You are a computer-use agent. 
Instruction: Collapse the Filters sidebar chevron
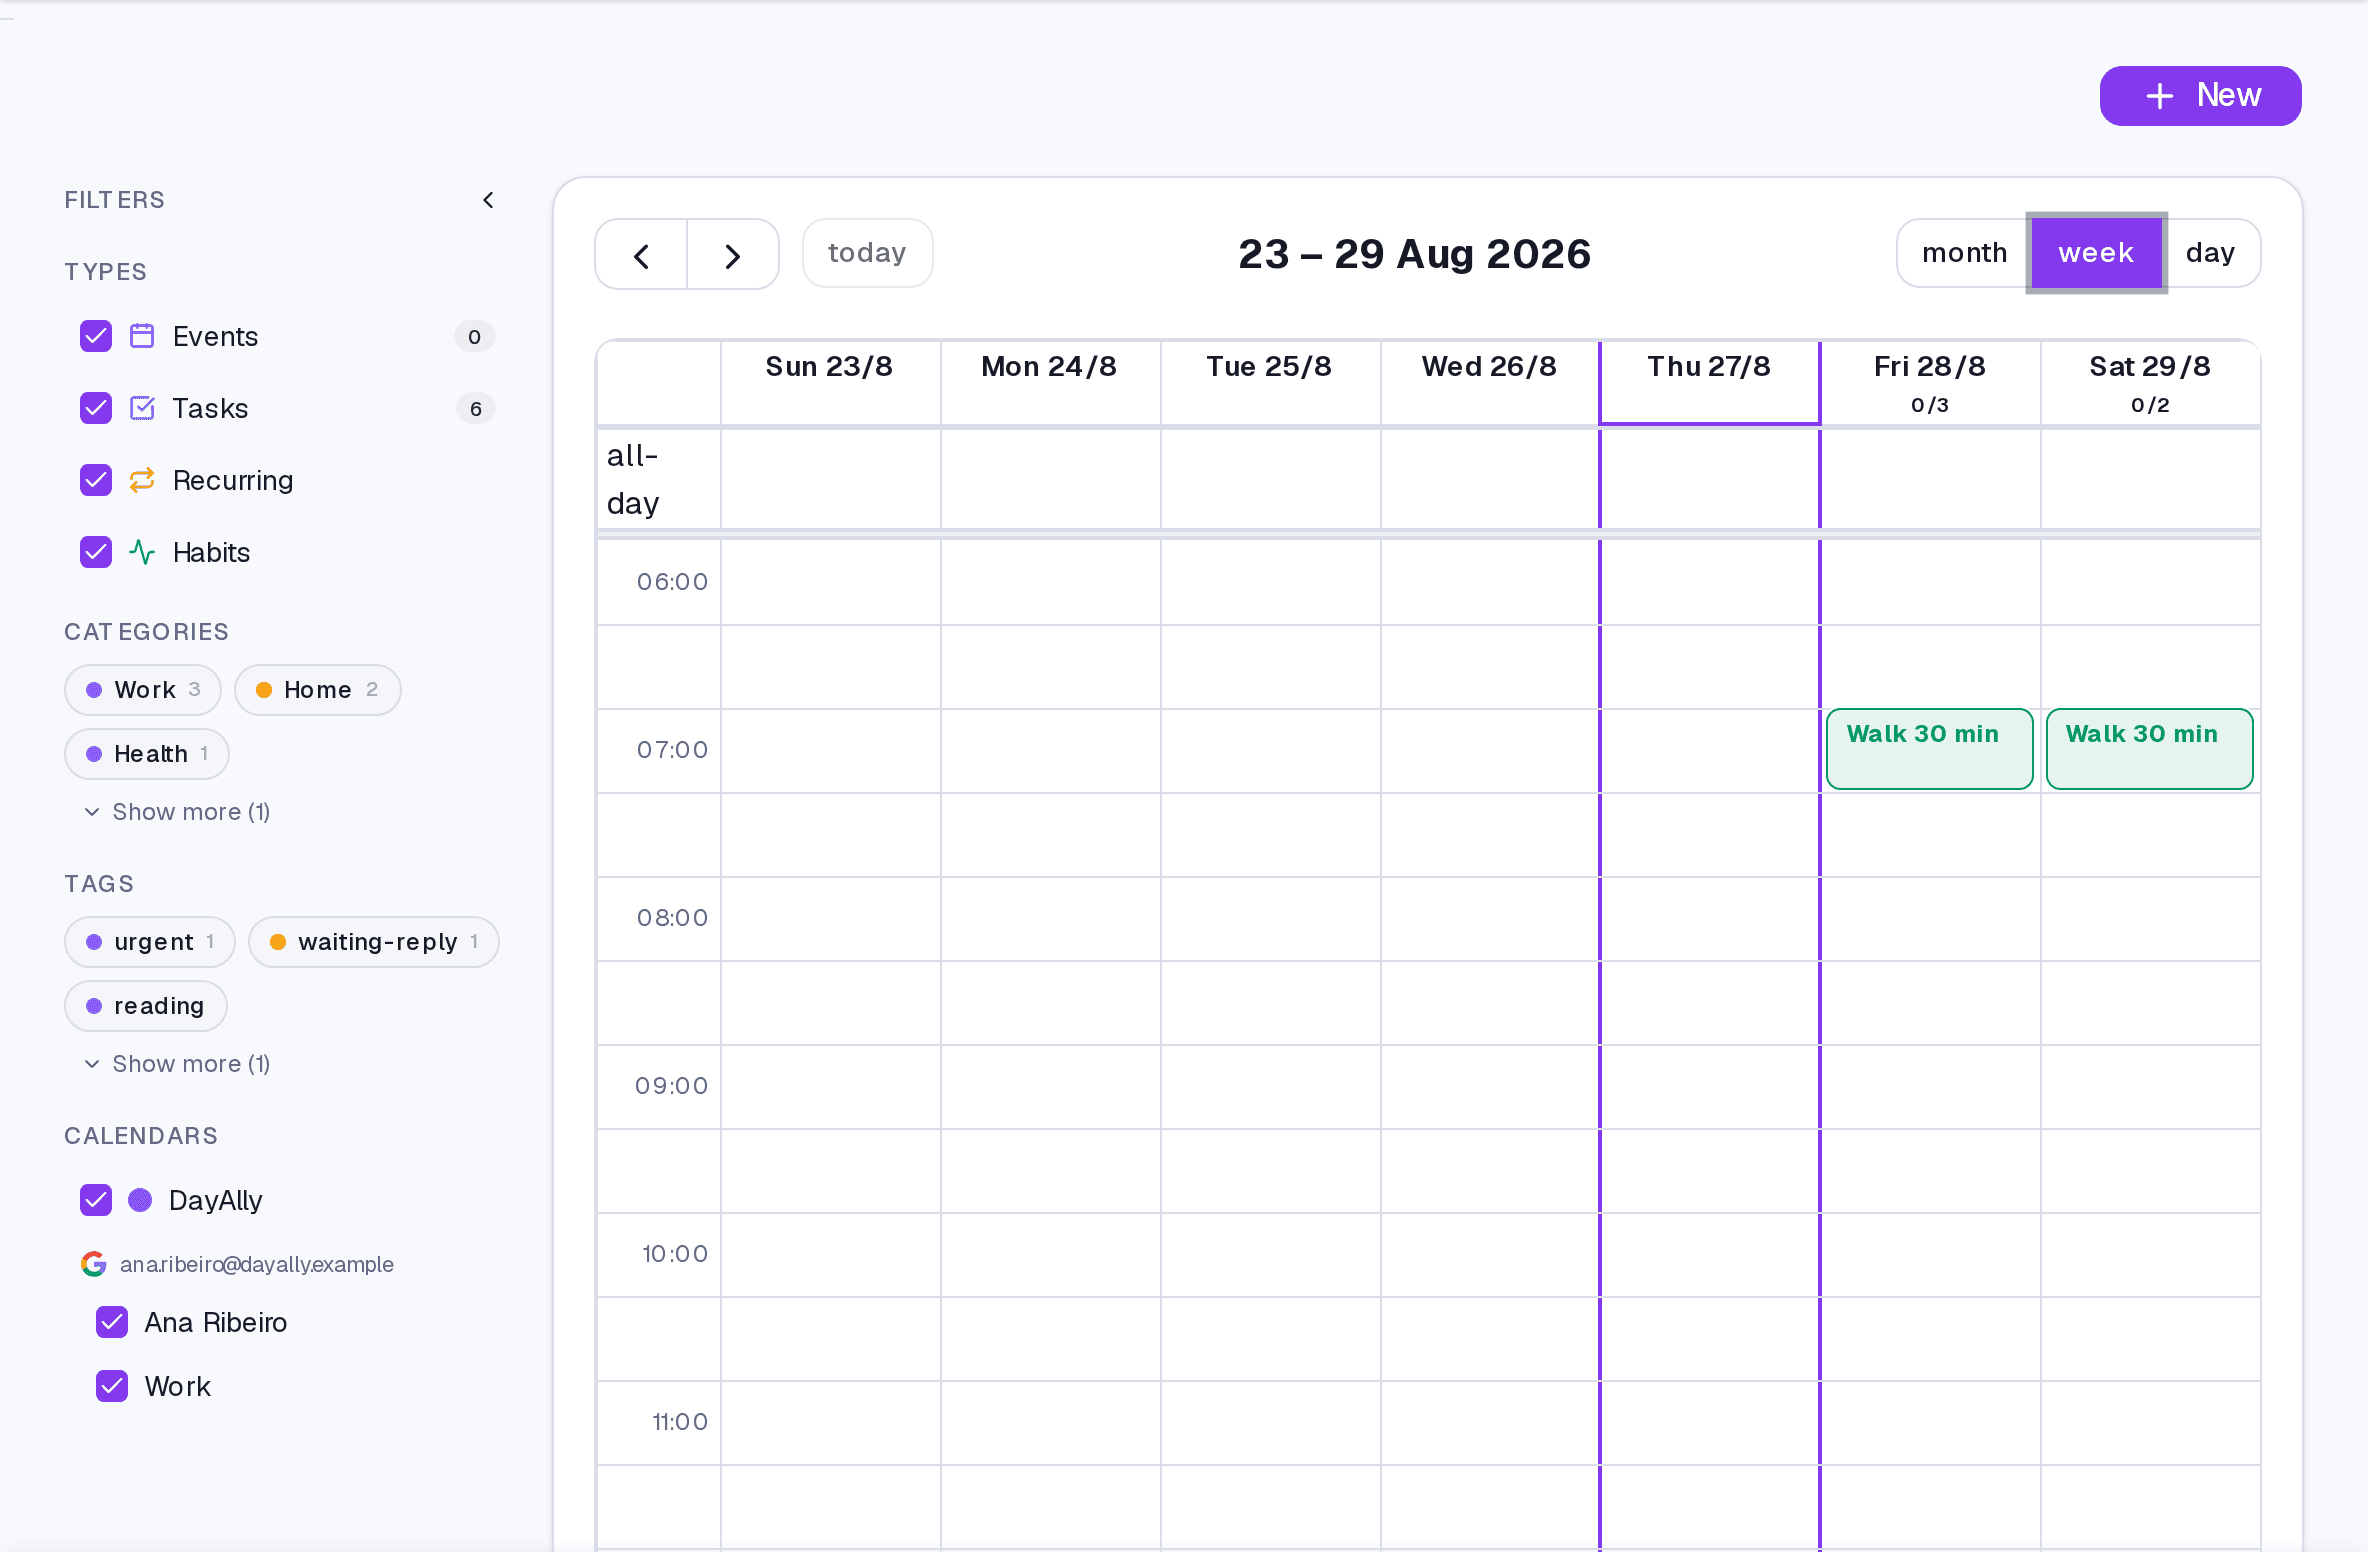click(x=488, y=200)
